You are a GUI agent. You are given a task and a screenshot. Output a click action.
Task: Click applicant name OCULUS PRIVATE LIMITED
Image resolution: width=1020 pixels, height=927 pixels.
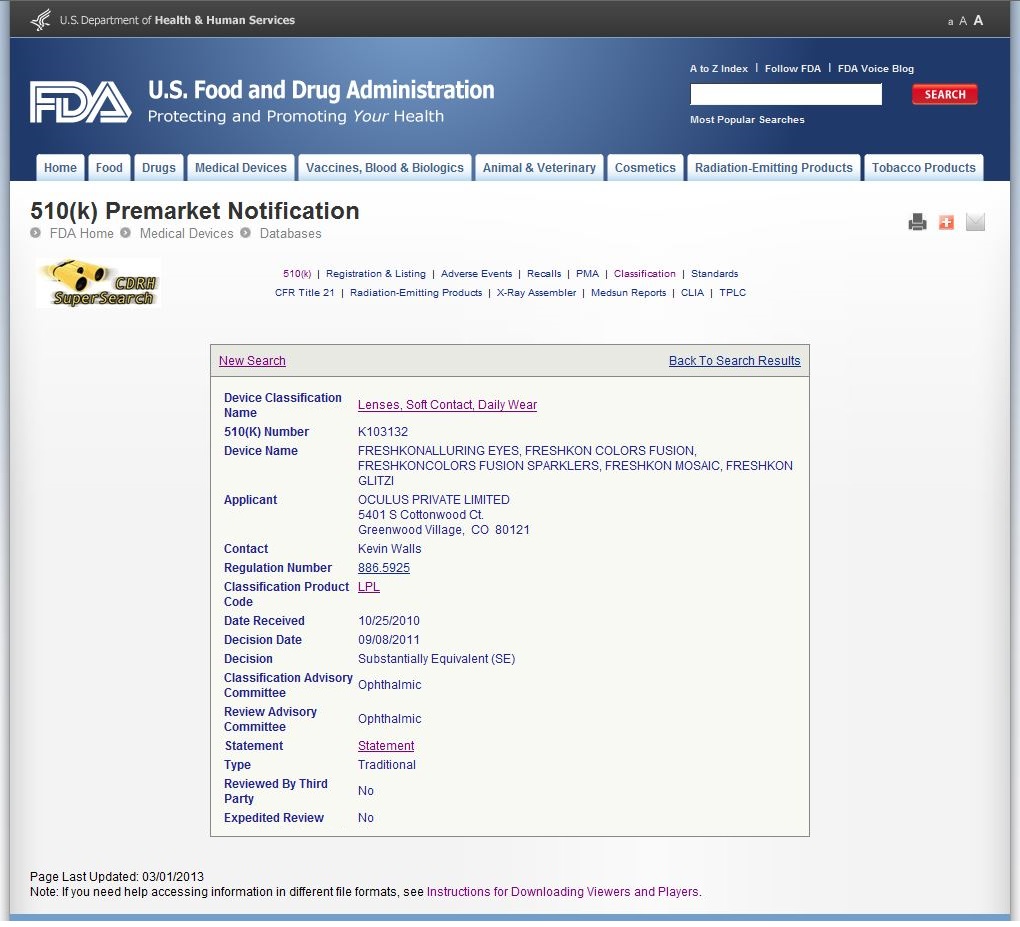point(434,500)
